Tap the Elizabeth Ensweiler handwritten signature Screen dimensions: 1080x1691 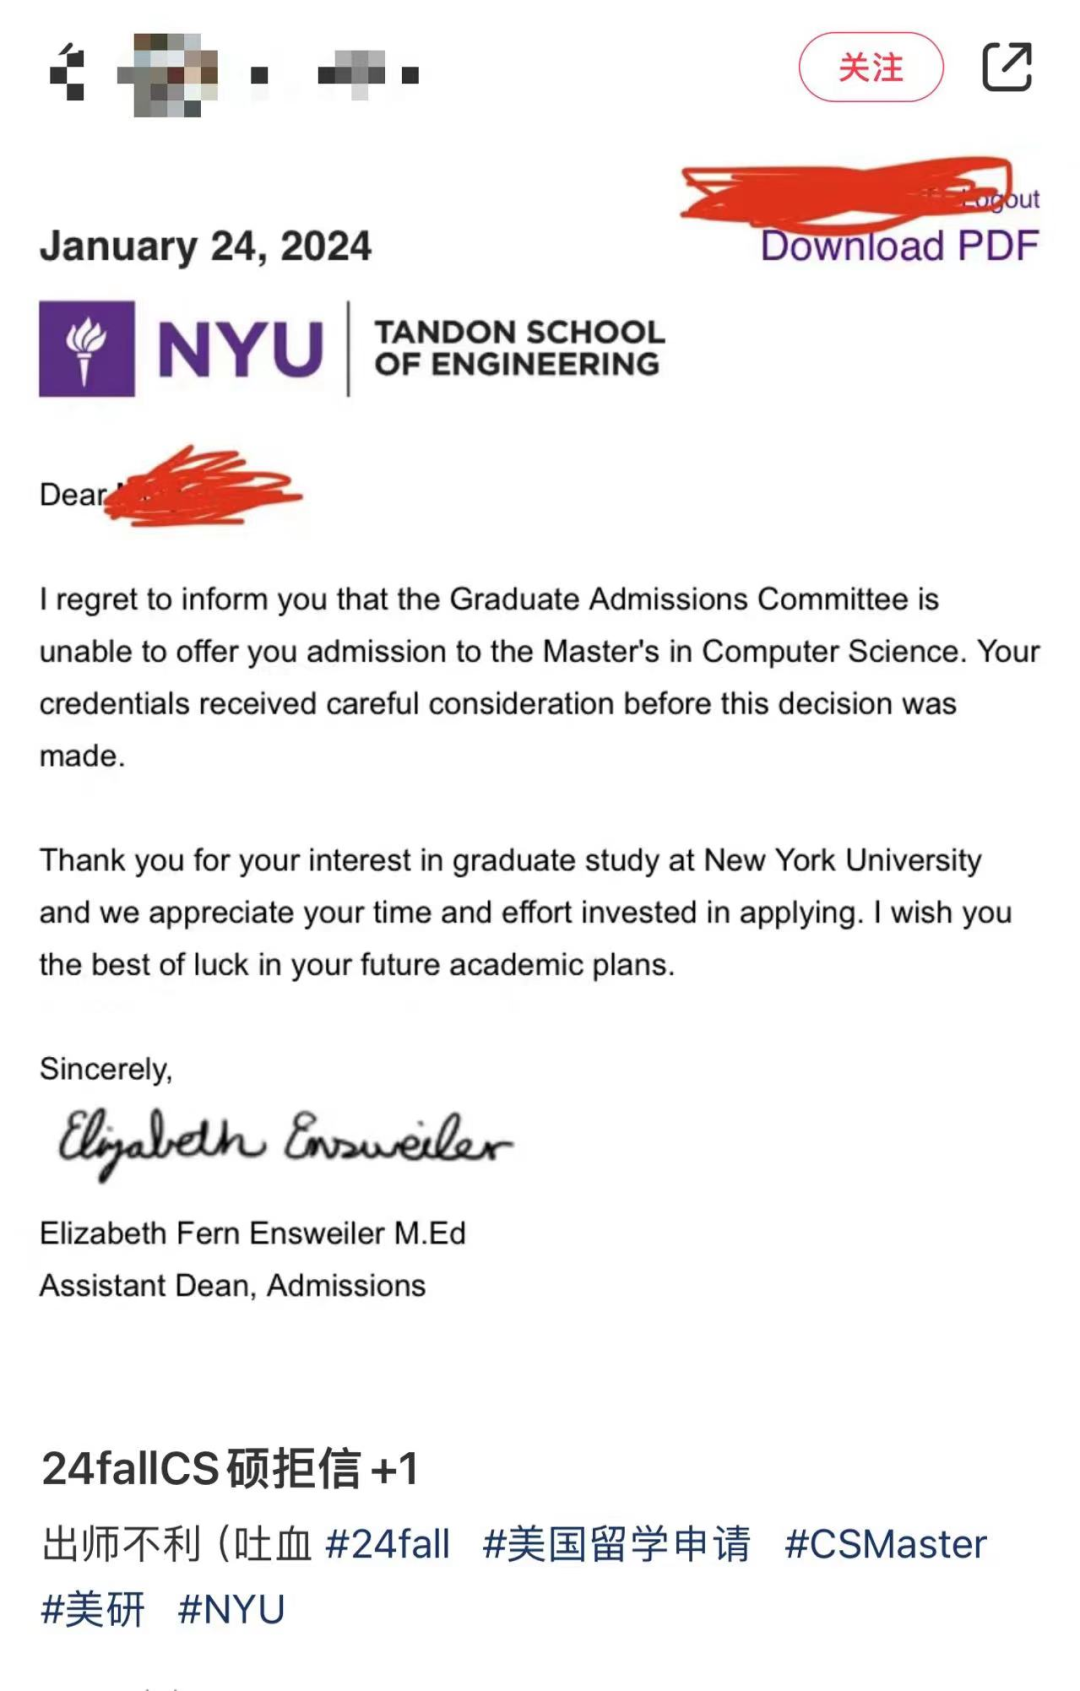tap(284, 1144)
